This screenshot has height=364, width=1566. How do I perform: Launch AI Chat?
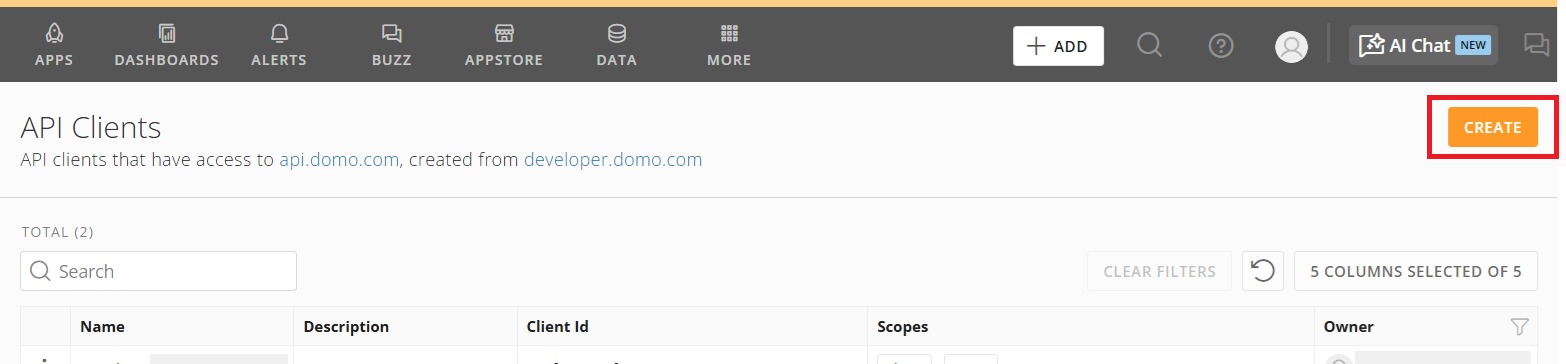pyautogui.click(x=1424, y=45)
